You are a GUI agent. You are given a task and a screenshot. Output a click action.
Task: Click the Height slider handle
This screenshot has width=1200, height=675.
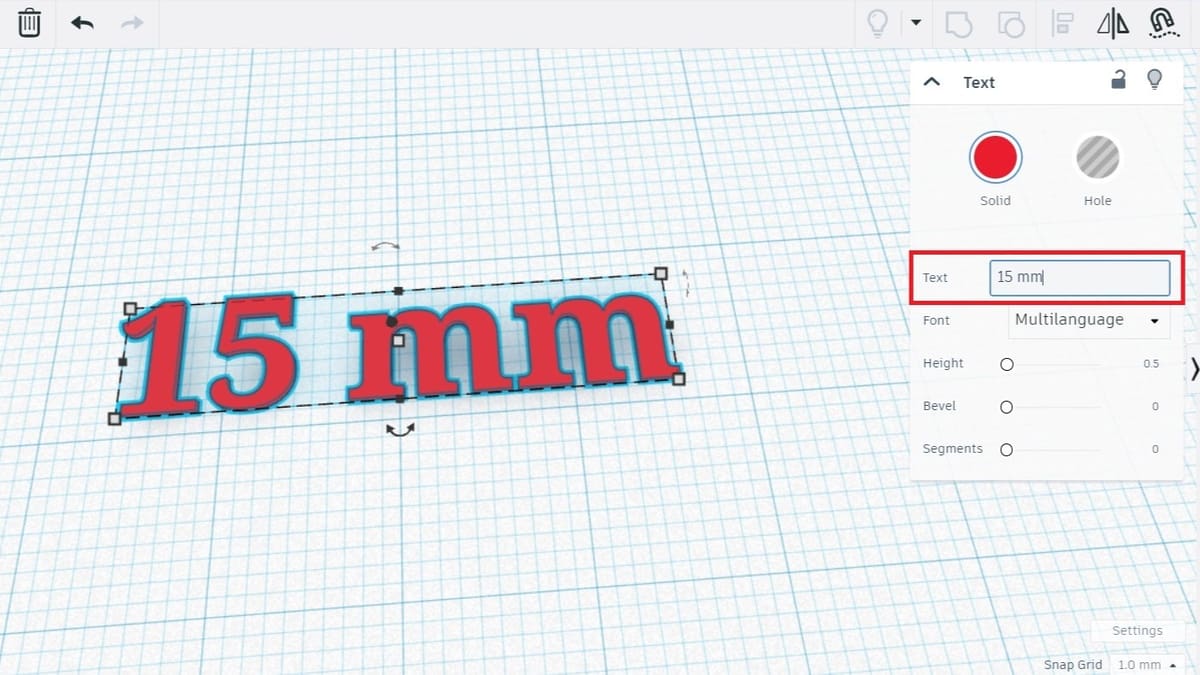coord(1007,364)
